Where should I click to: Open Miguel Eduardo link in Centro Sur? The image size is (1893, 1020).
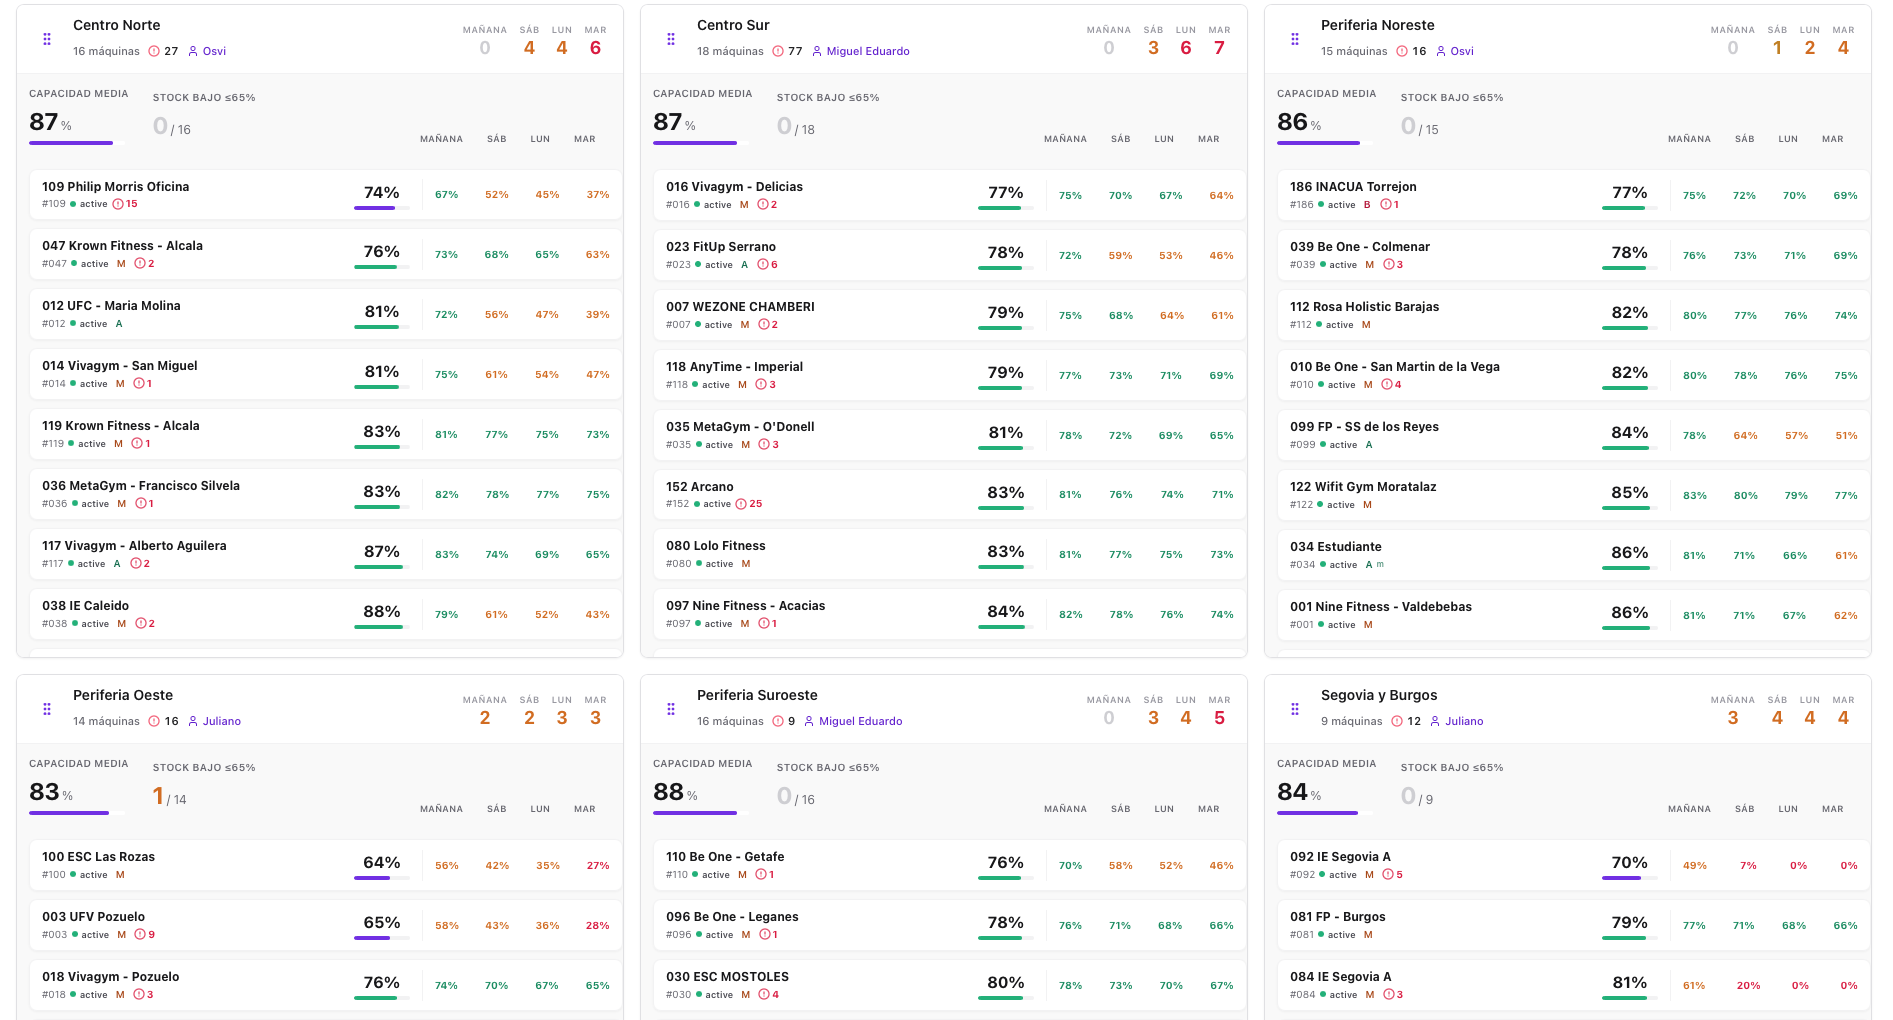click(861, 51)
